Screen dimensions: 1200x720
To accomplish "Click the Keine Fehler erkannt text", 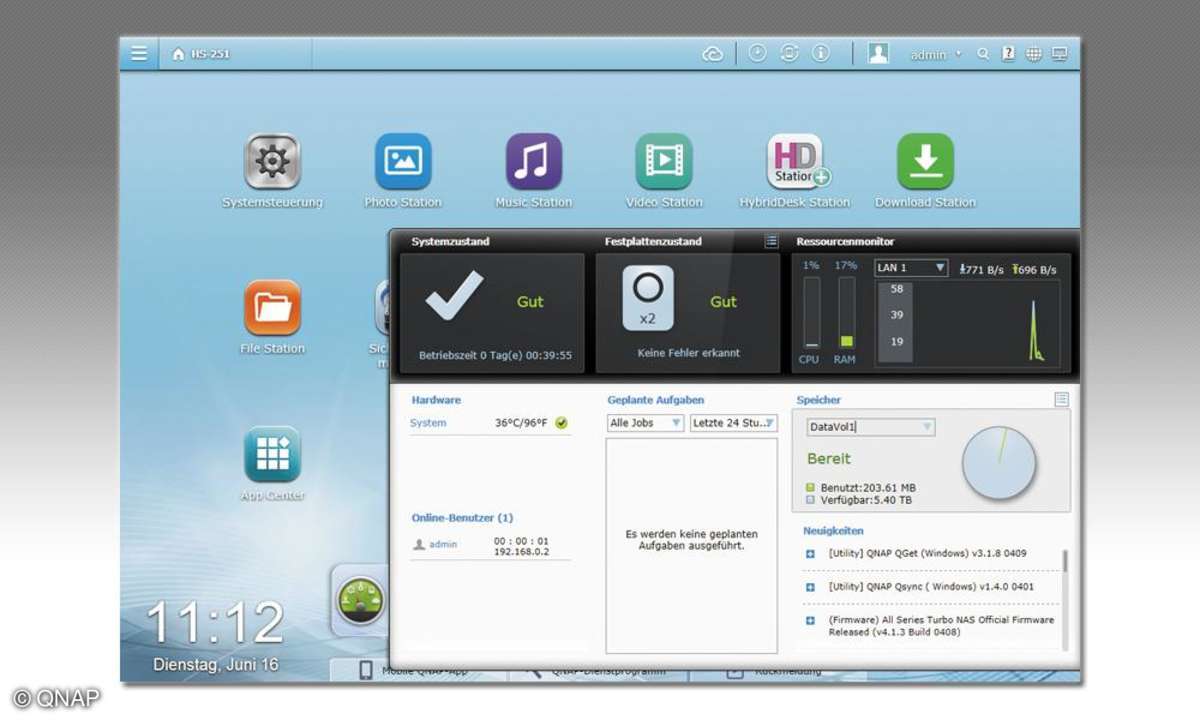I will point(688,353).
